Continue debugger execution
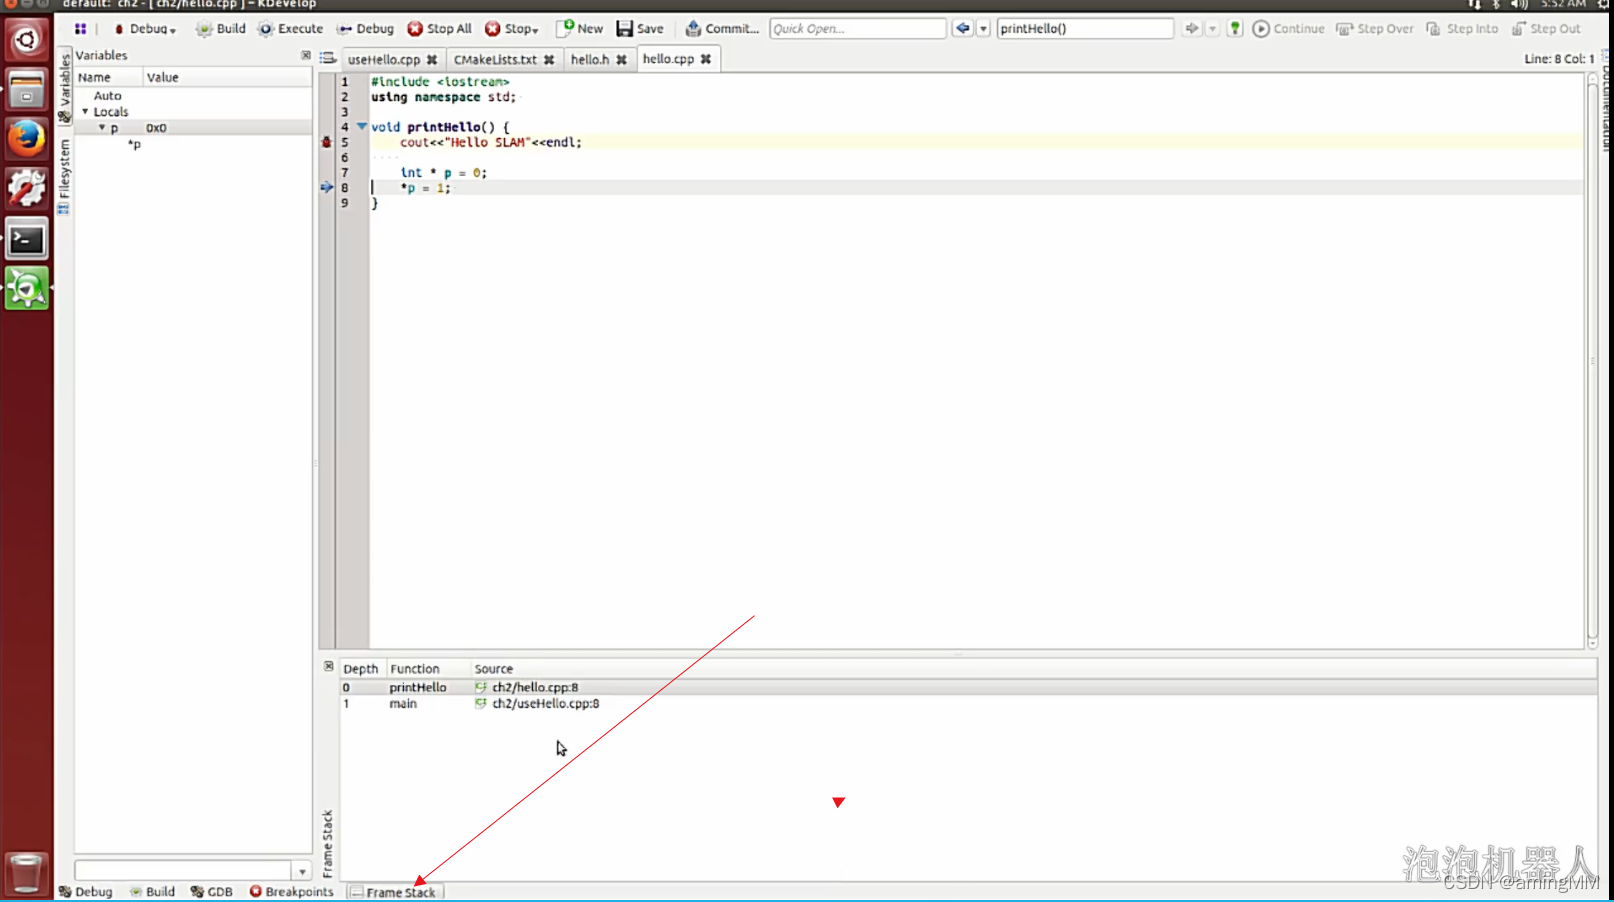The height and width of the screenshot is (902, 1614). point(1288,29)
